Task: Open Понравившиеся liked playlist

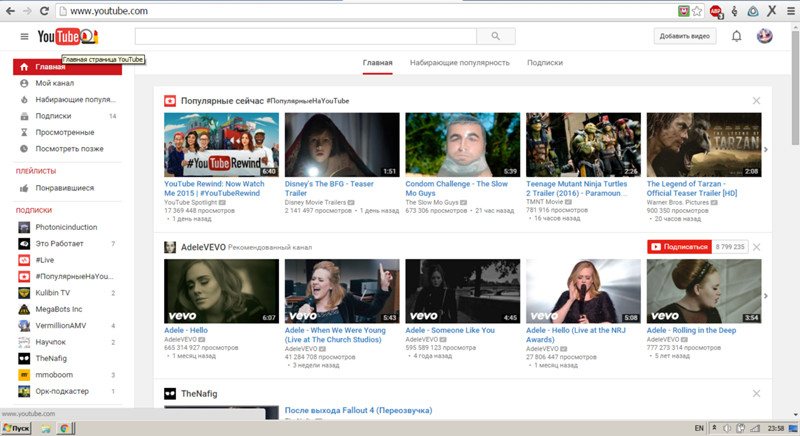Action: (67, 188)
